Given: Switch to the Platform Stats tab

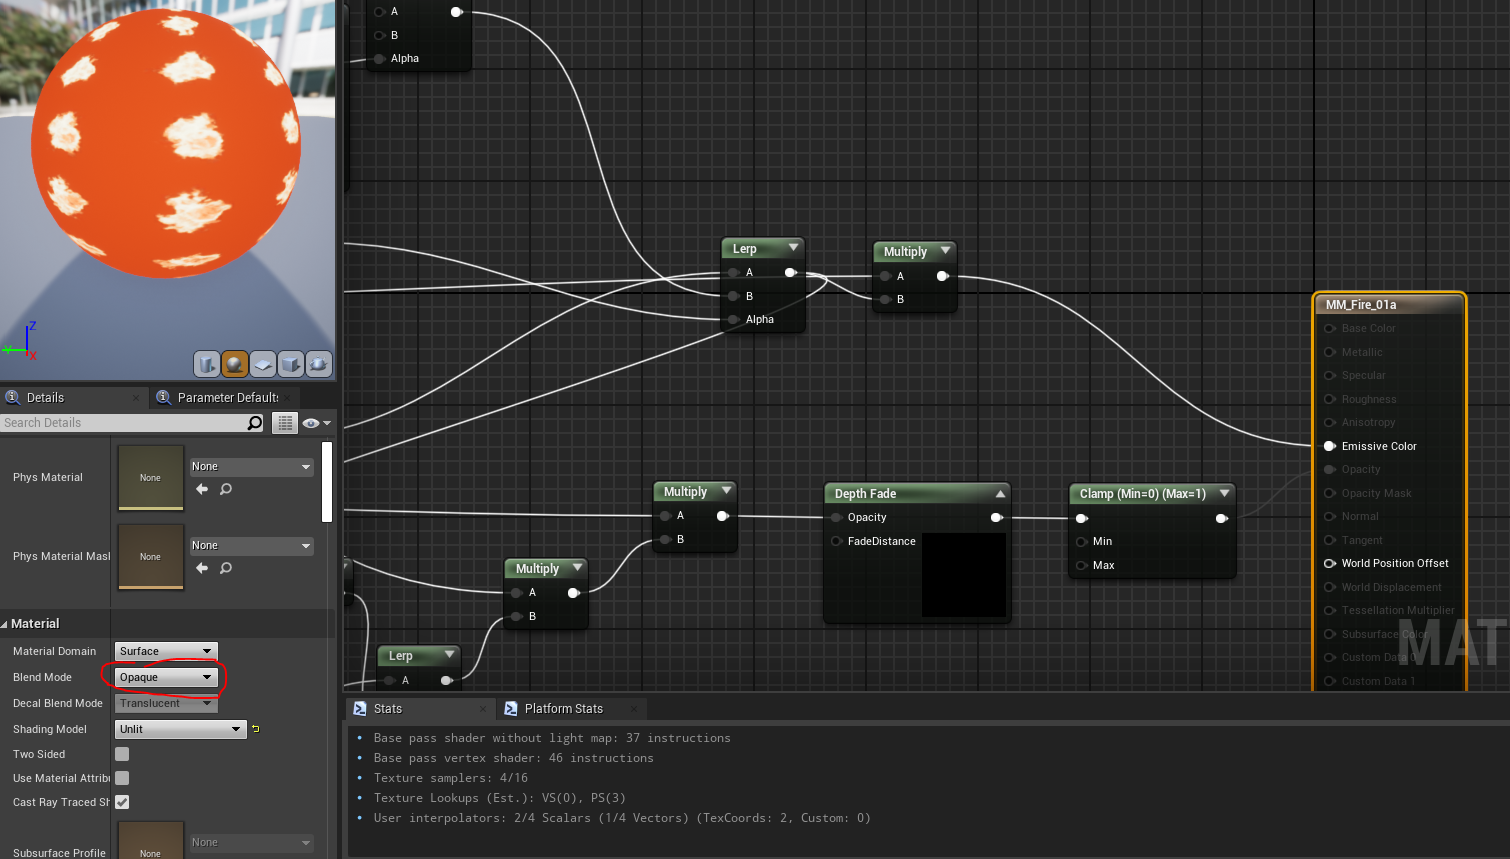Looking at the screenshot, I should click(x=563, y=708).
